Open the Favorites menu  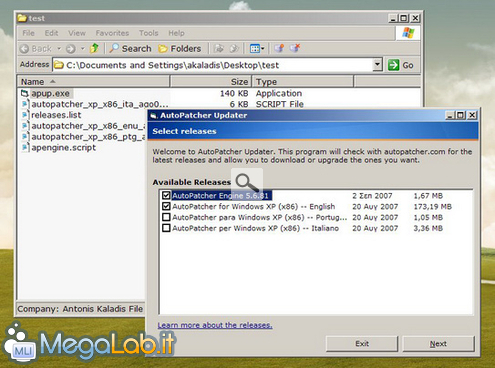click(x=112, y=33)
